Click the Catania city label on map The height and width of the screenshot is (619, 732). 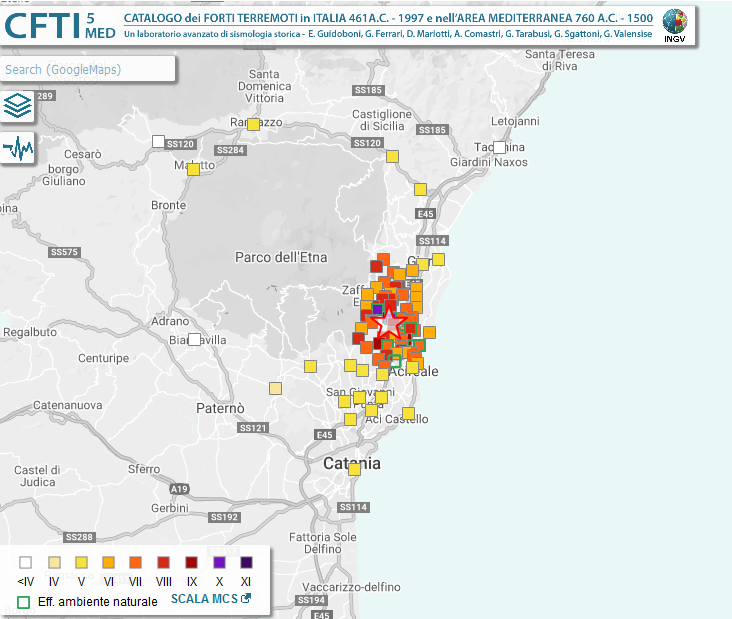pyautogui.click(x=351, y=464)
